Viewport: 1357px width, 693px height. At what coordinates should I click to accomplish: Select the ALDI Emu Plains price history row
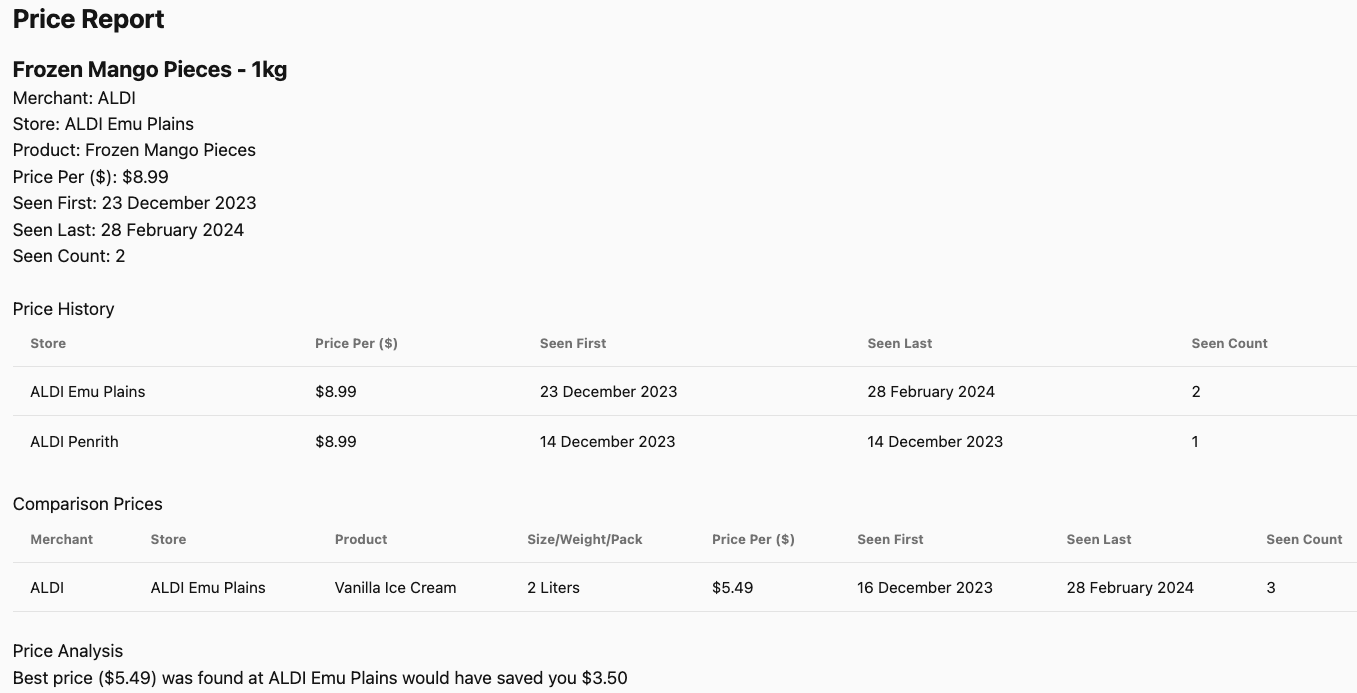point(685,392)
